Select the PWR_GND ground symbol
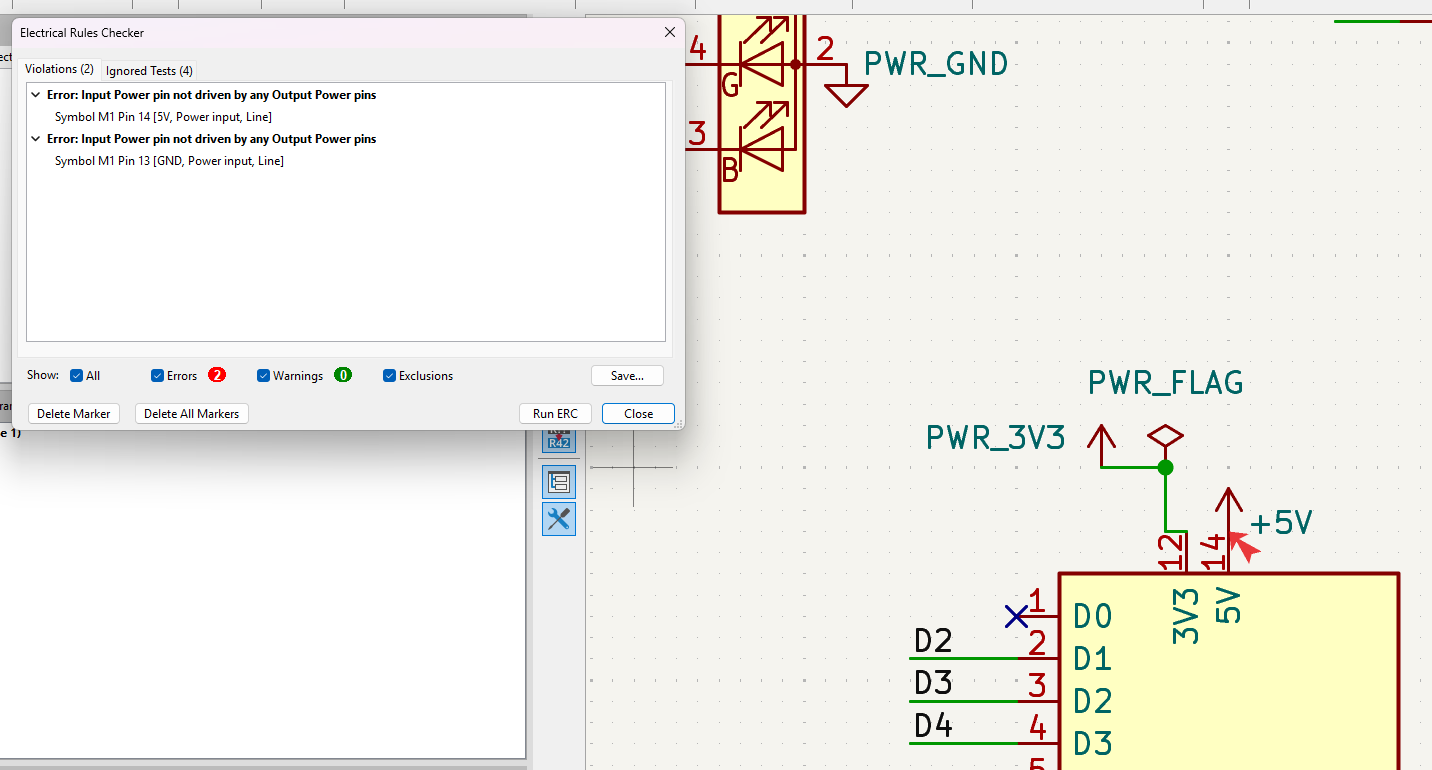The image size is (1432, 770). pos(846,95)
